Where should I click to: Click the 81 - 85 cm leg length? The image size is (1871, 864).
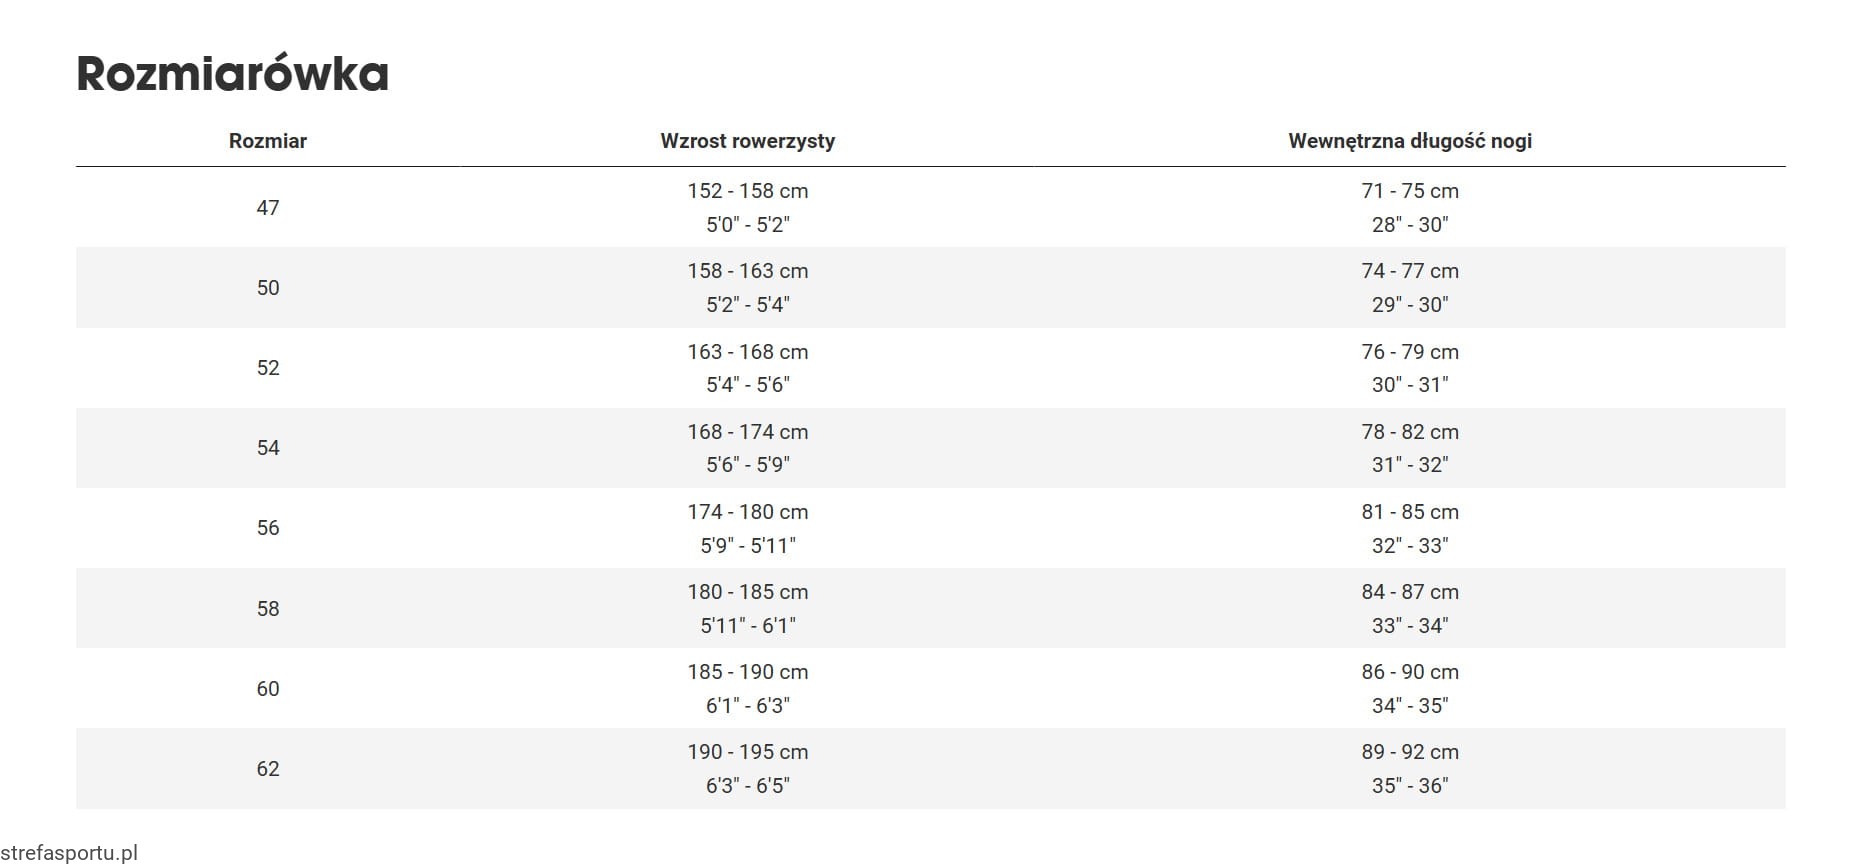(1409, 512)
